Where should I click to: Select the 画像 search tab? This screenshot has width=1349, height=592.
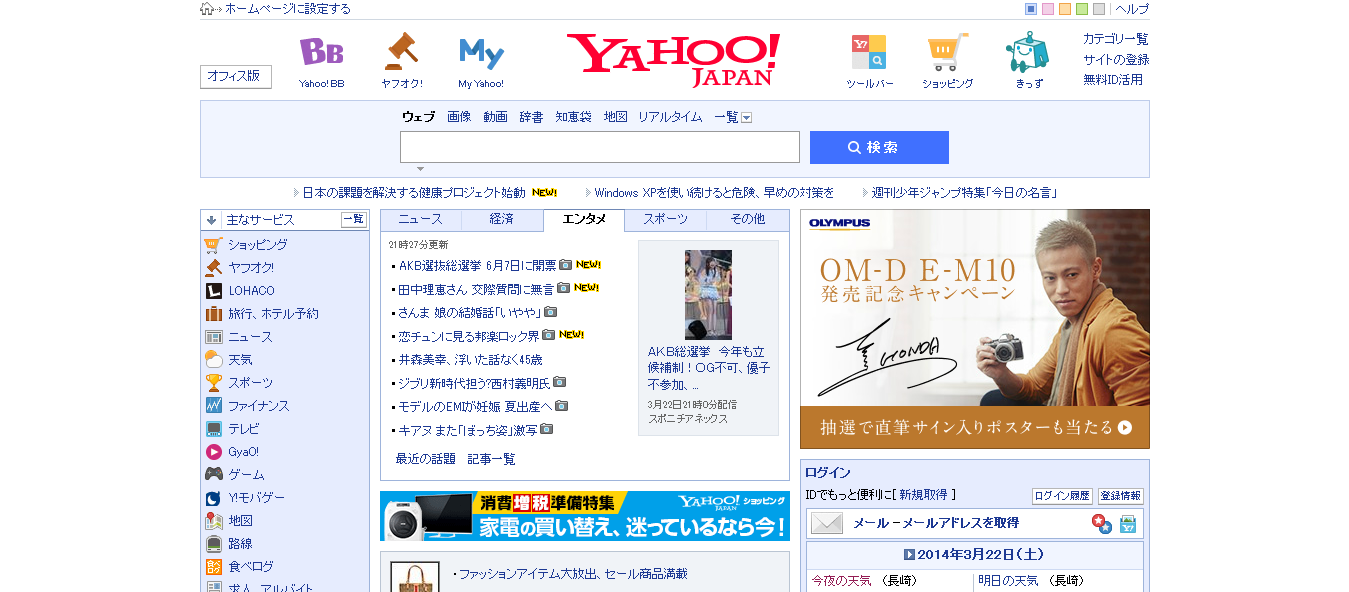tap(459, 117)
